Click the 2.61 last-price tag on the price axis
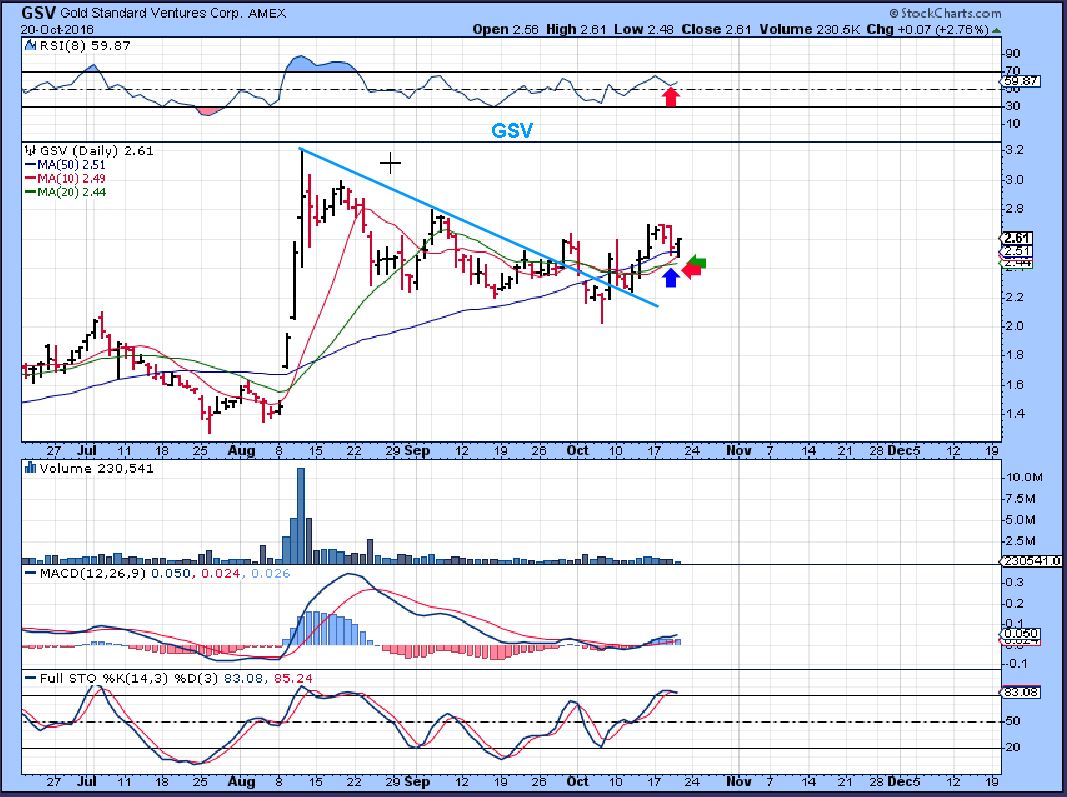The height and width of the screenshot is (797, 1067). pyautogui.click(x=1017, y=238)
